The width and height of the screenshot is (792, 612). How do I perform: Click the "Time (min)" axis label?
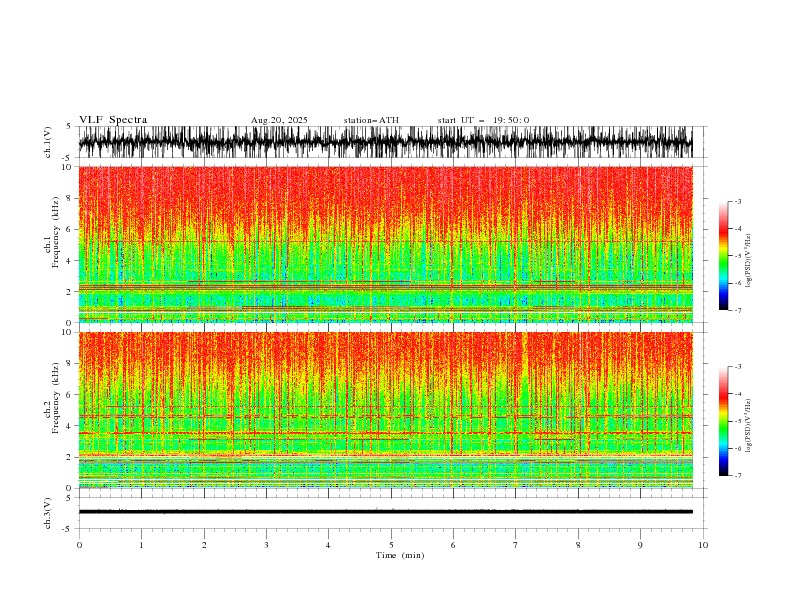pyautogui.click(x=400, y=555)
